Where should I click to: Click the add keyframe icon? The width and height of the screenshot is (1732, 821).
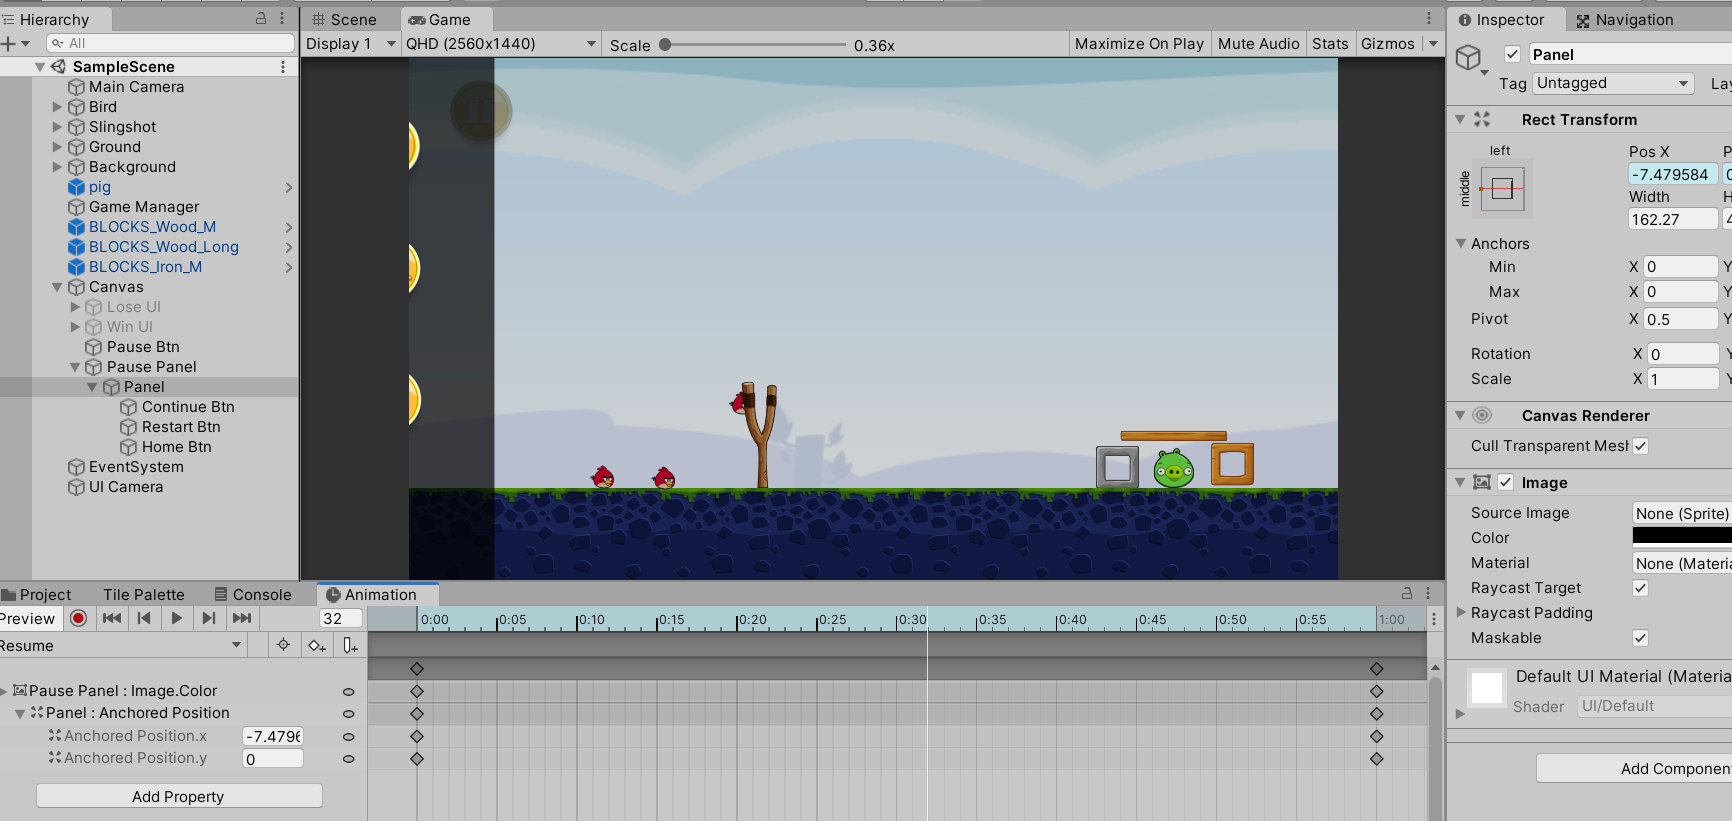coord(317,645)
